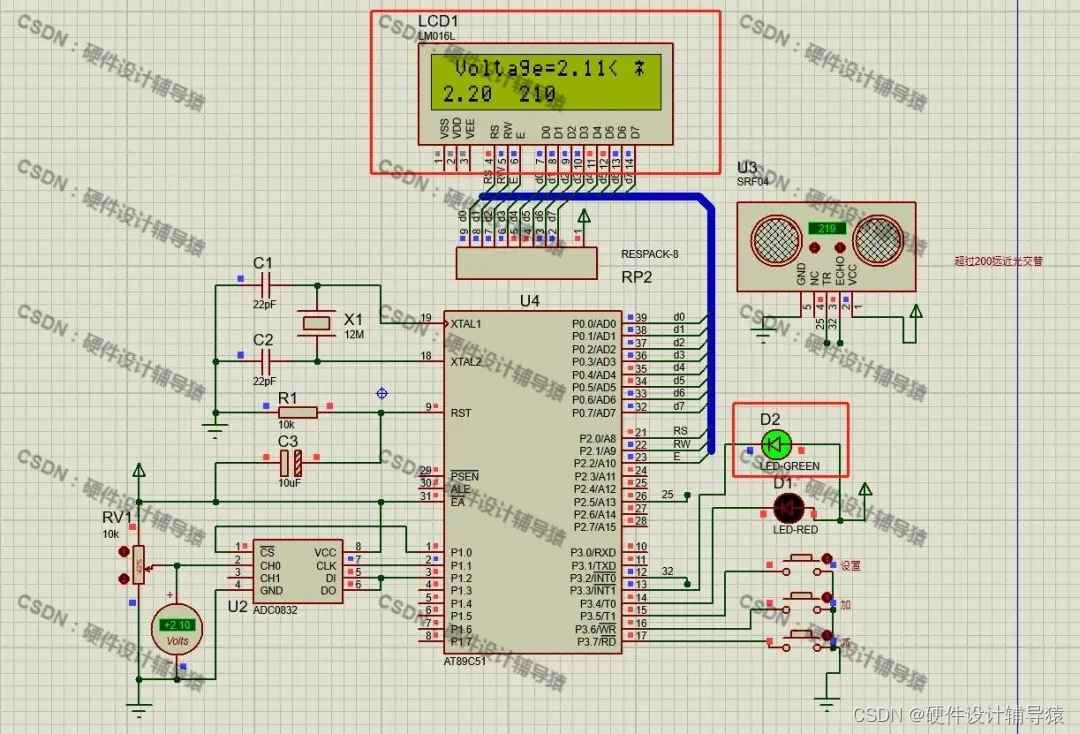Click the AT89C51 label below U4

point(465,662)
